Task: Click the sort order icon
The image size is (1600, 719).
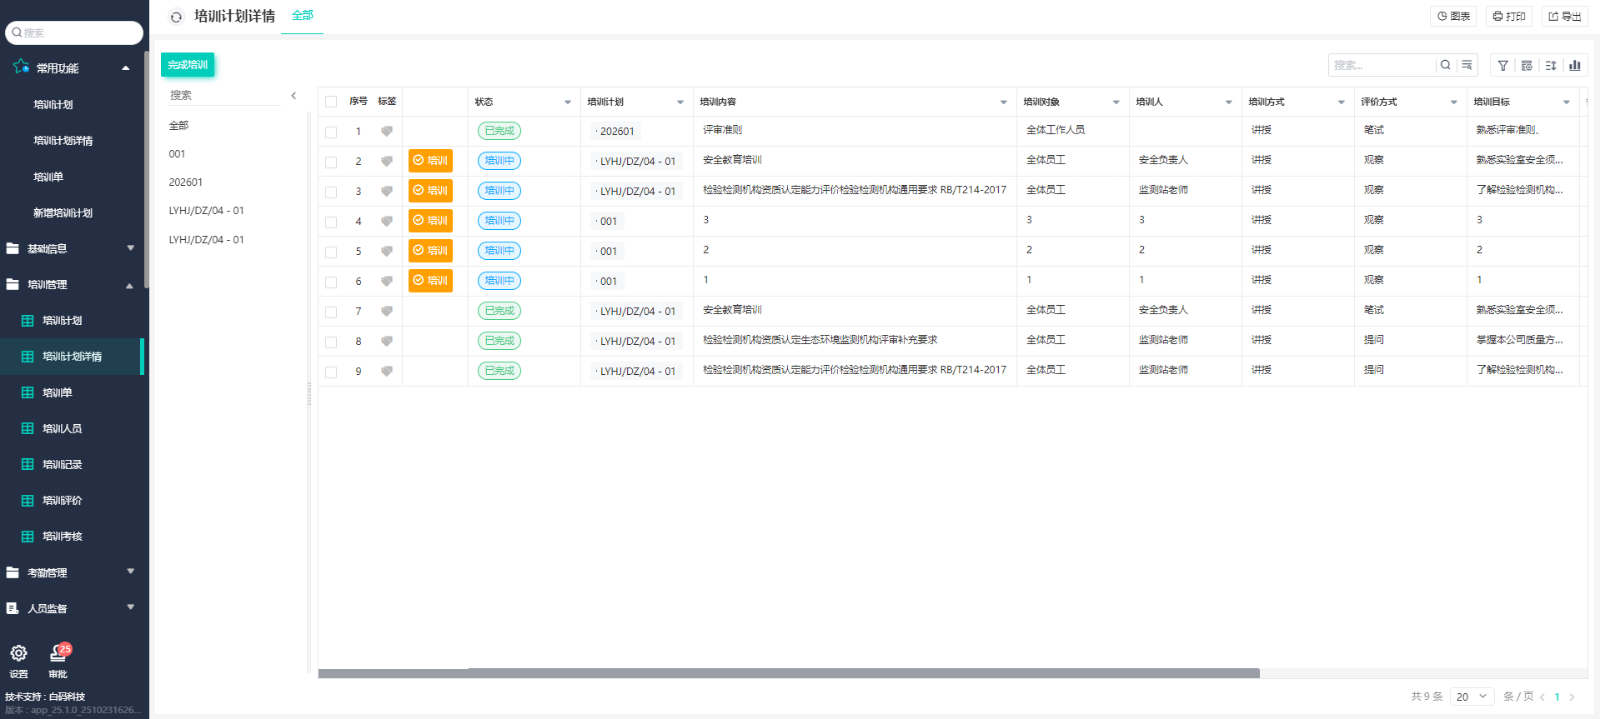Action: [1551, 65]
